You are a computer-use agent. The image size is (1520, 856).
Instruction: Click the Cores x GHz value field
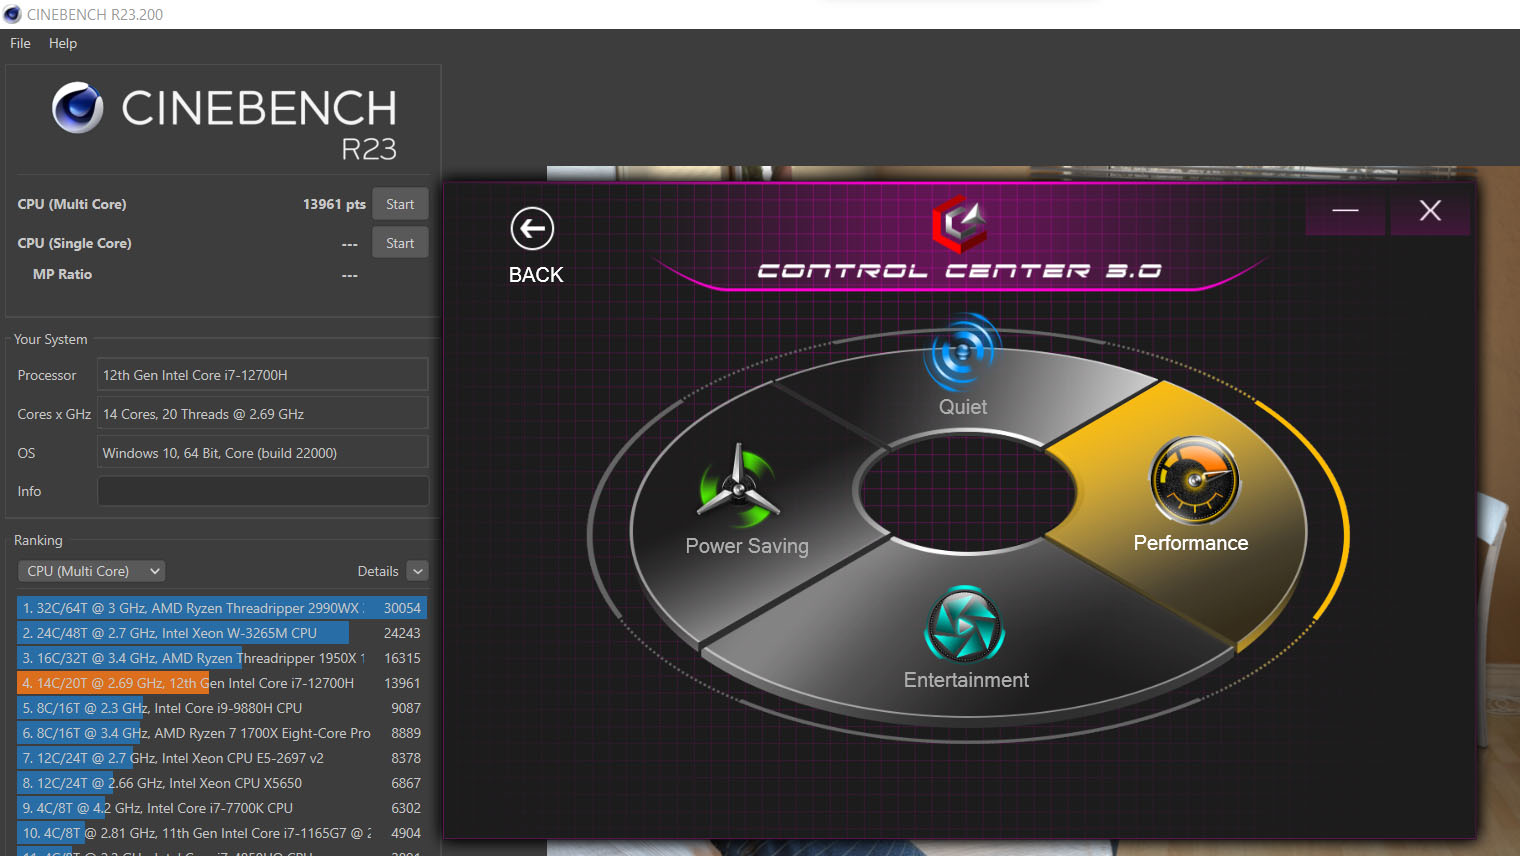(263, 414)
